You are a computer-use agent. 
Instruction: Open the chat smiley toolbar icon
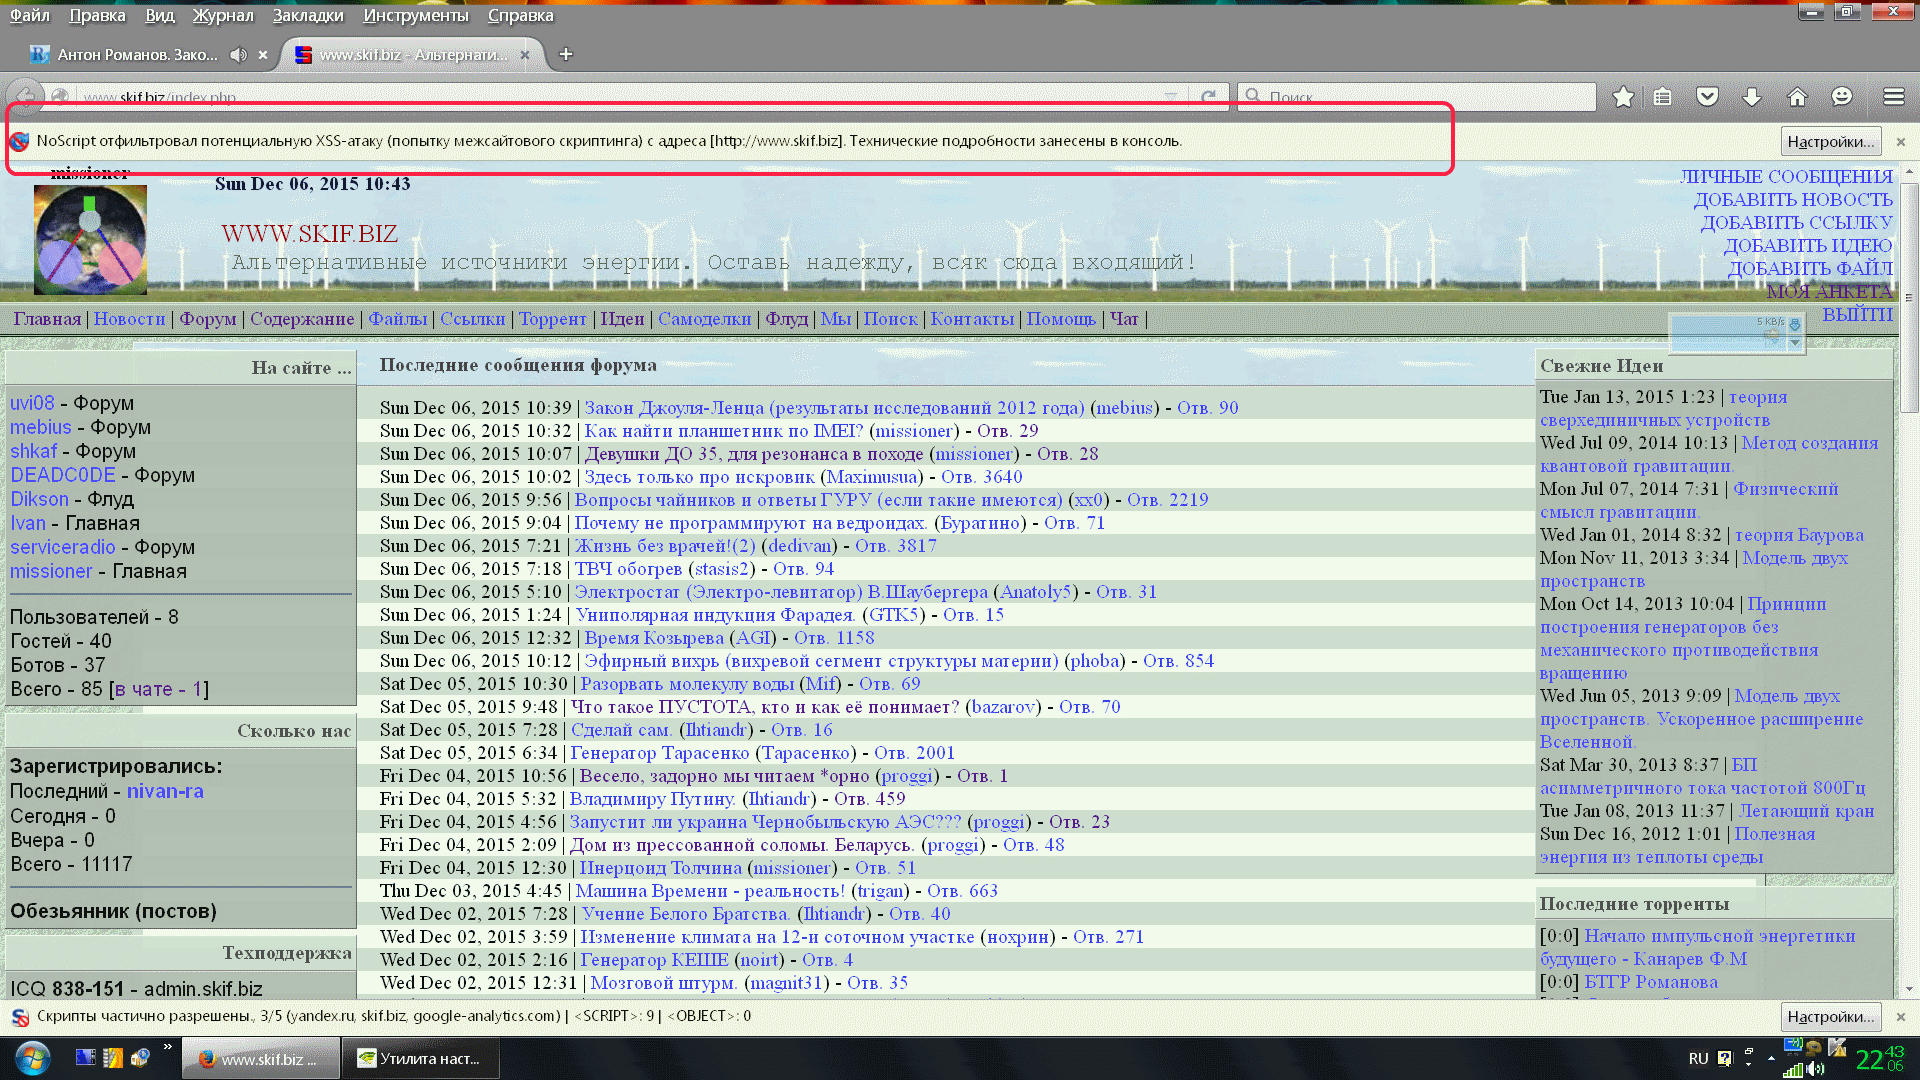click(1842, 97)
